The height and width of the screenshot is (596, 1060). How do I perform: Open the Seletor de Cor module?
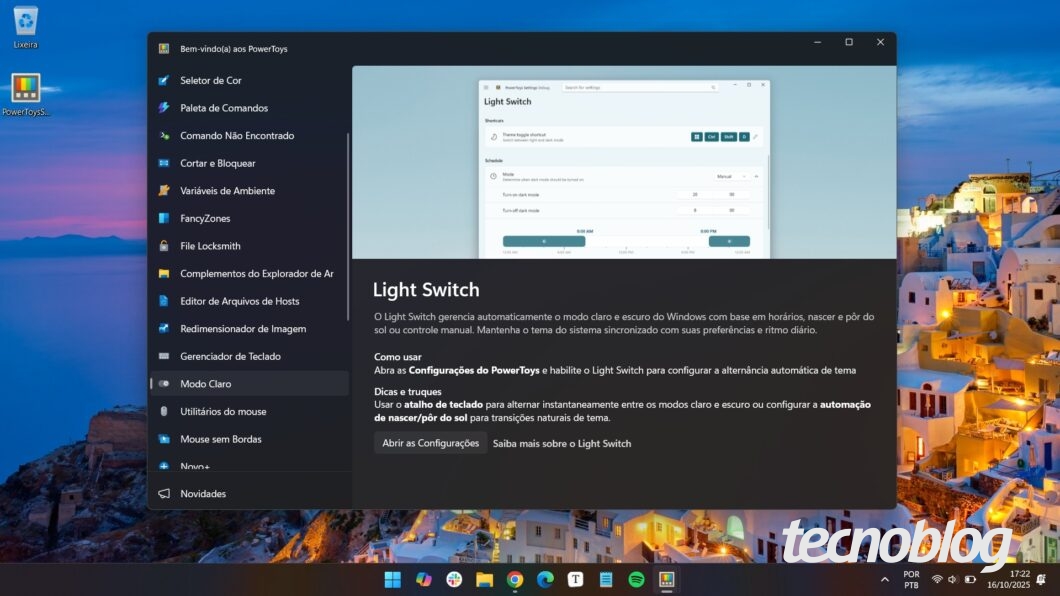coord(210,80)
